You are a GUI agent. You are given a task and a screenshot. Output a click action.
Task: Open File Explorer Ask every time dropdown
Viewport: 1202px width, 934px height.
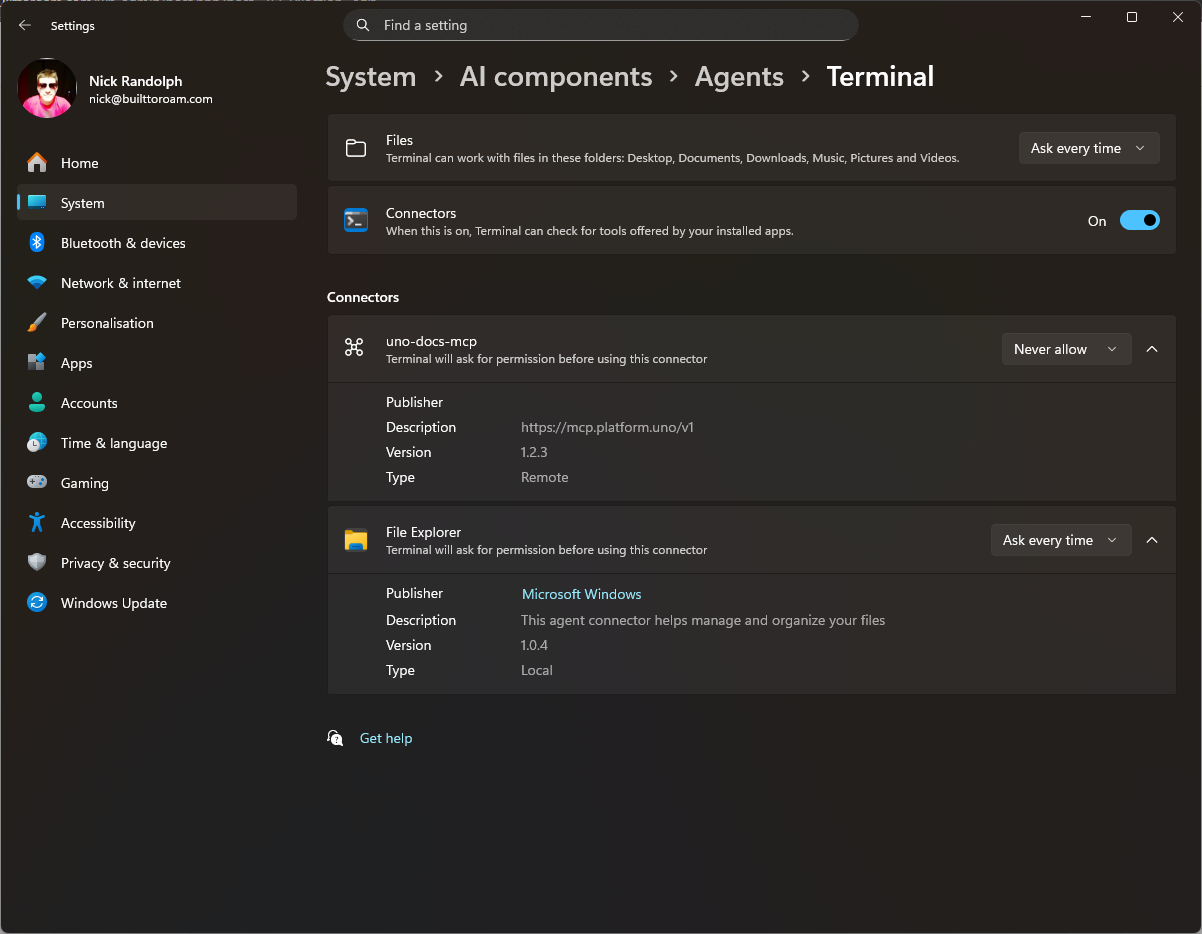tap(1060, 540)
